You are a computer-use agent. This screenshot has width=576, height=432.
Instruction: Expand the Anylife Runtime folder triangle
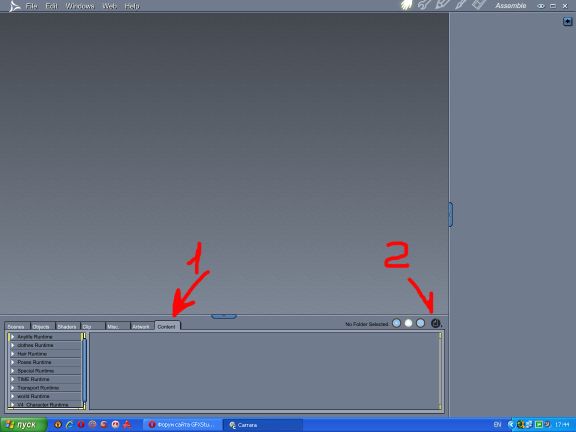tap(13, 336)
